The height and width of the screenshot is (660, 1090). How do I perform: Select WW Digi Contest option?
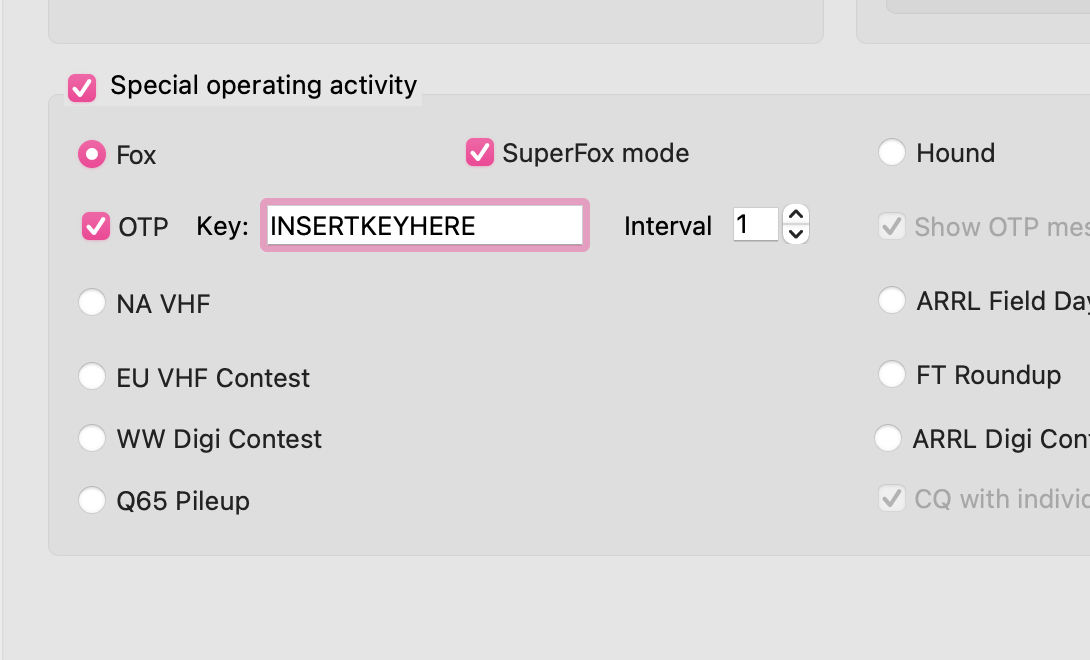(92, 438)
